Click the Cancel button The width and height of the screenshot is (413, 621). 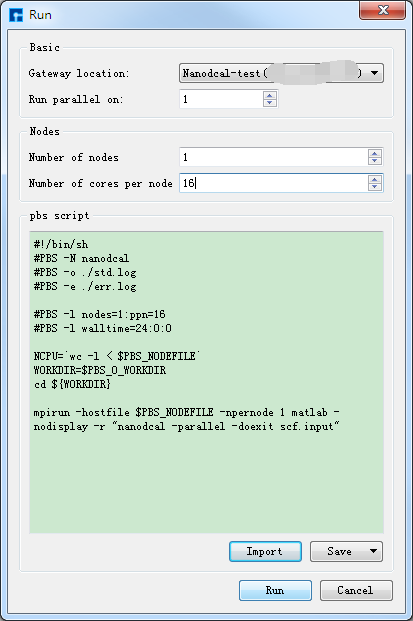(x=356, y=590)
